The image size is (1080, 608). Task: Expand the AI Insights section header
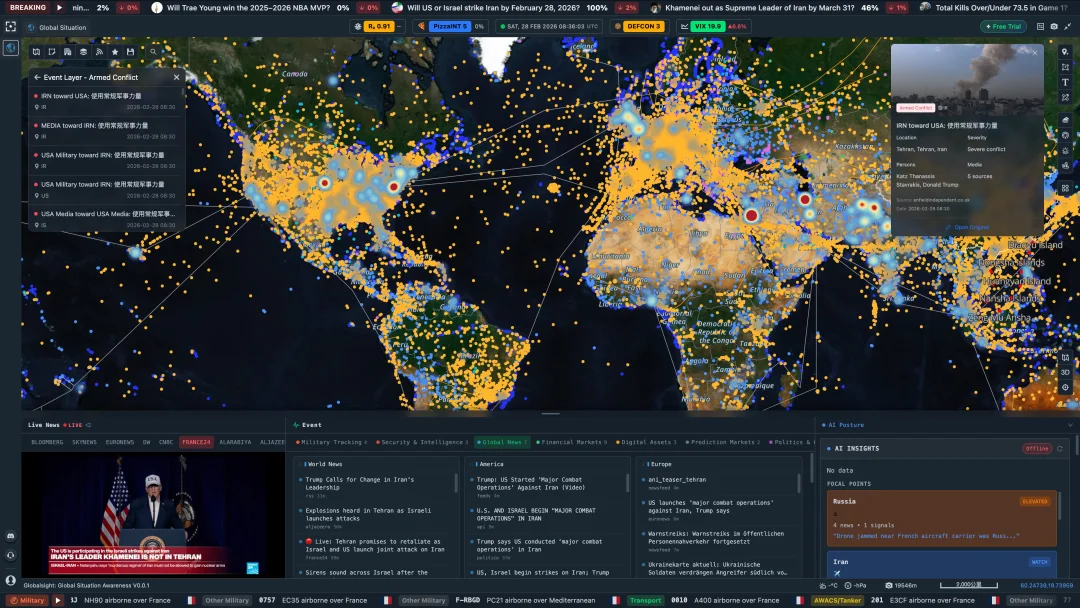pos(857,449)
